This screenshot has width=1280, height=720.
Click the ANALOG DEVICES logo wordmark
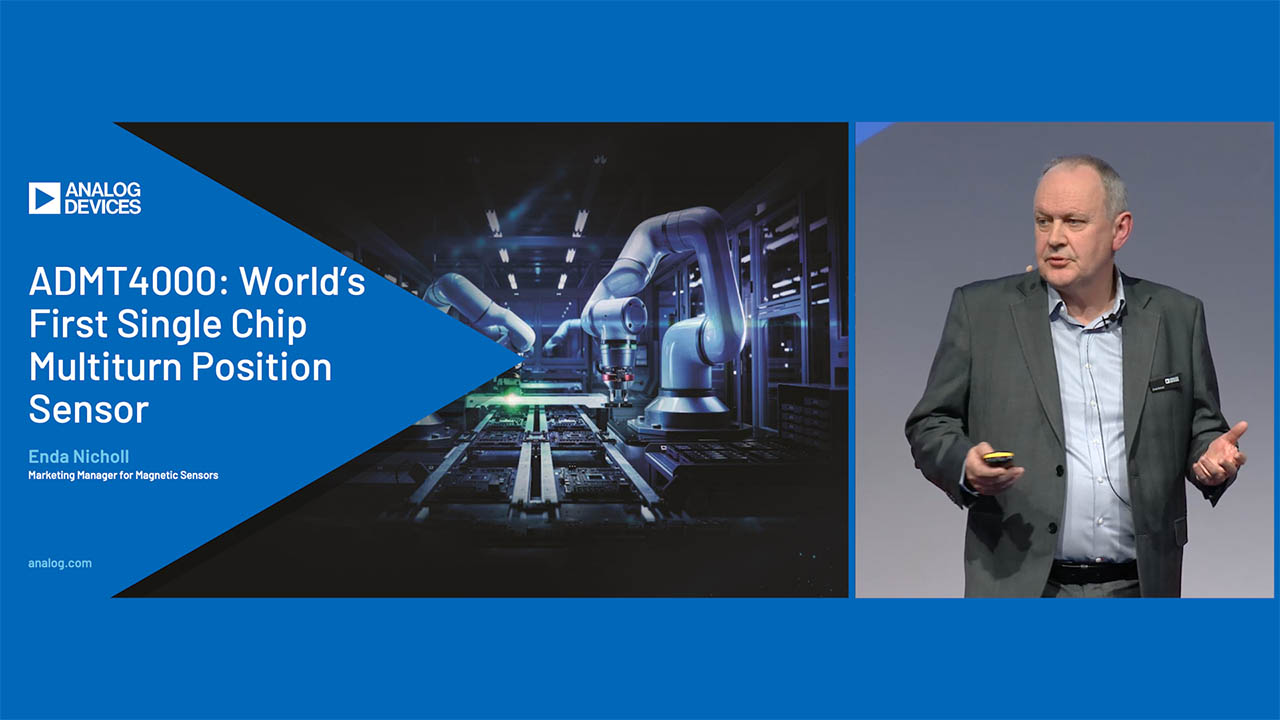(x=102, y=198)
